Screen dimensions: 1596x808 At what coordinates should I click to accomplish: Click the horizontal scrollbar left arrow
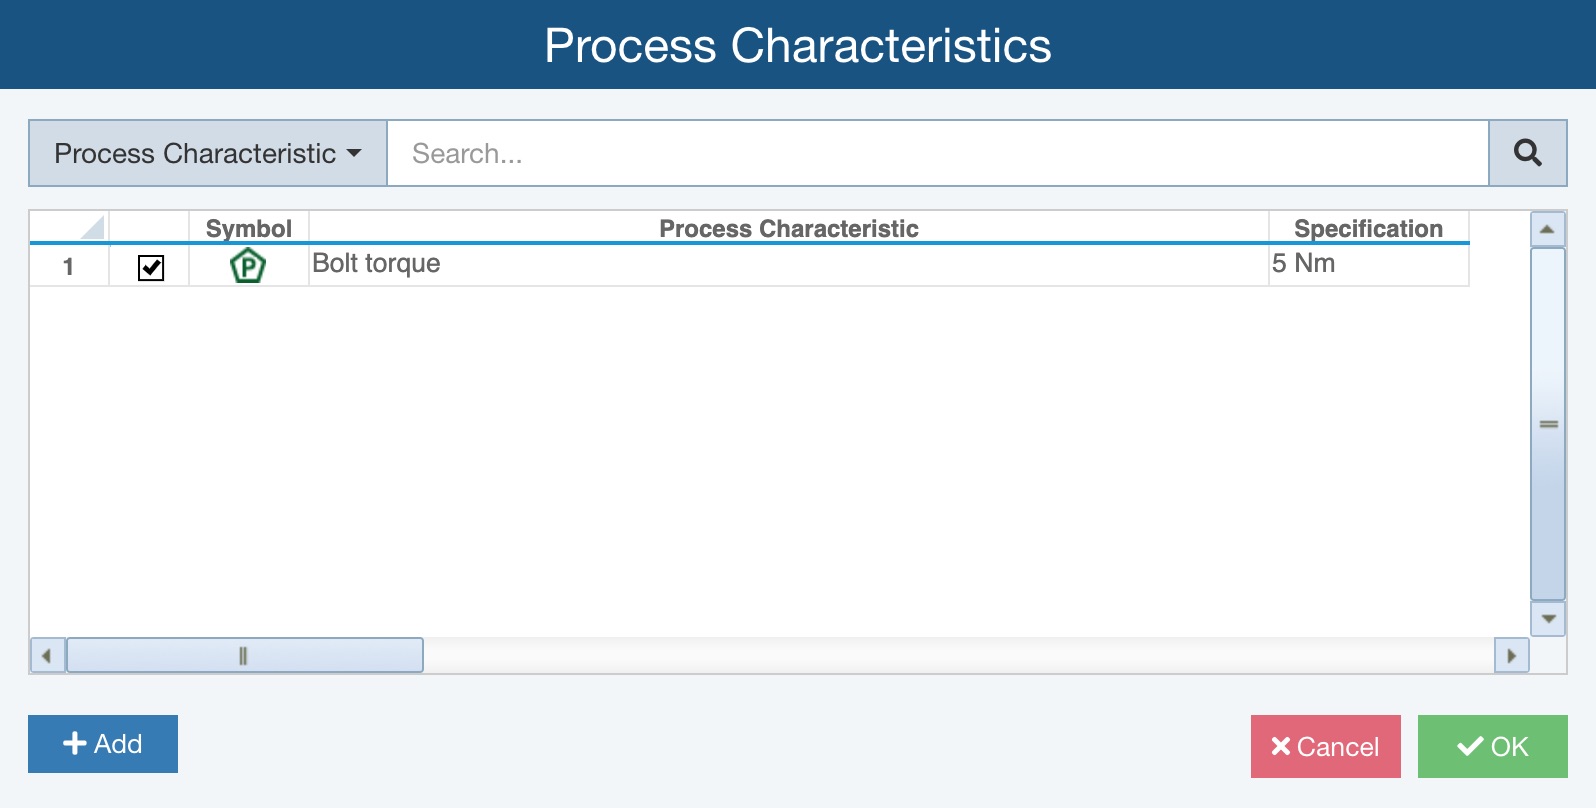[47, 656]
